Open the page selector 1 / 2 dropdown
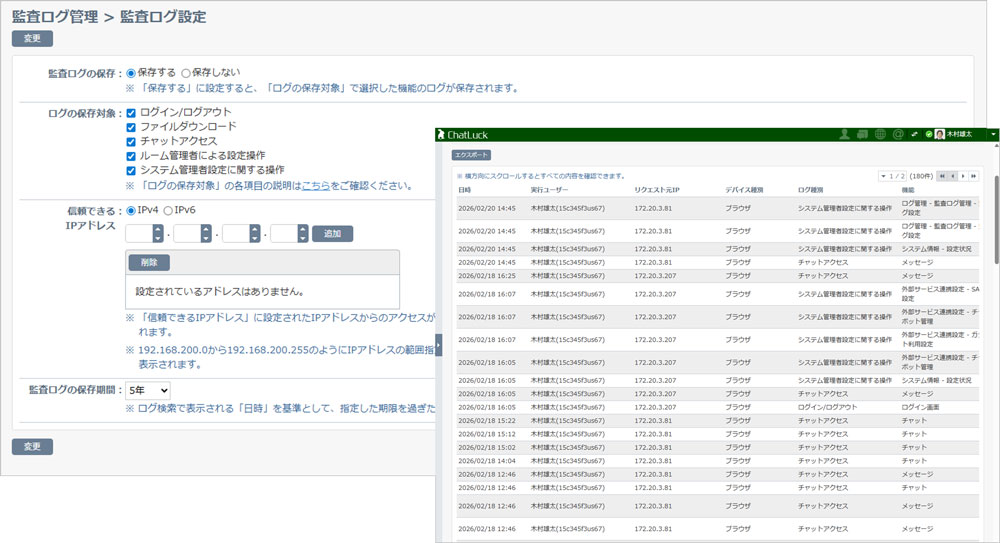The height and width of the screenshot is (543, 1000). click(892, 176)
